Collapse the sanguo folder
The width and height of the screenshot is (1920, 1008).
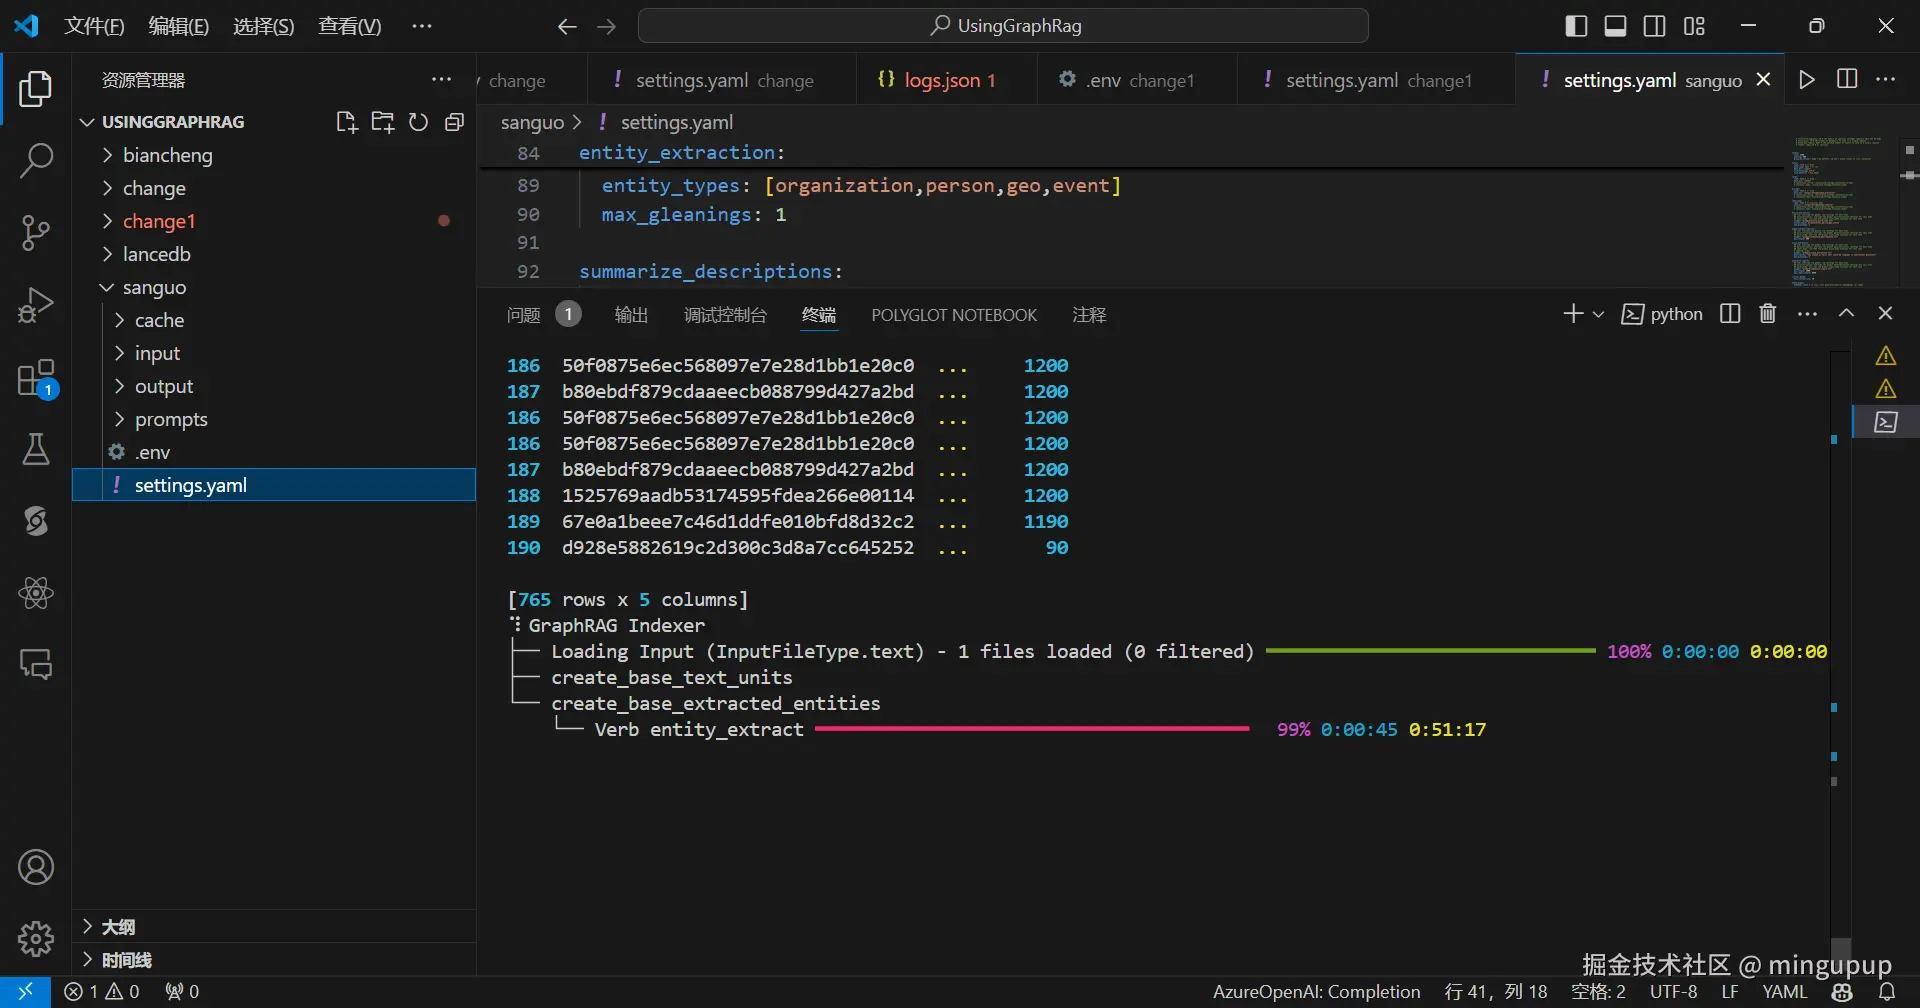tap(154, 287)
